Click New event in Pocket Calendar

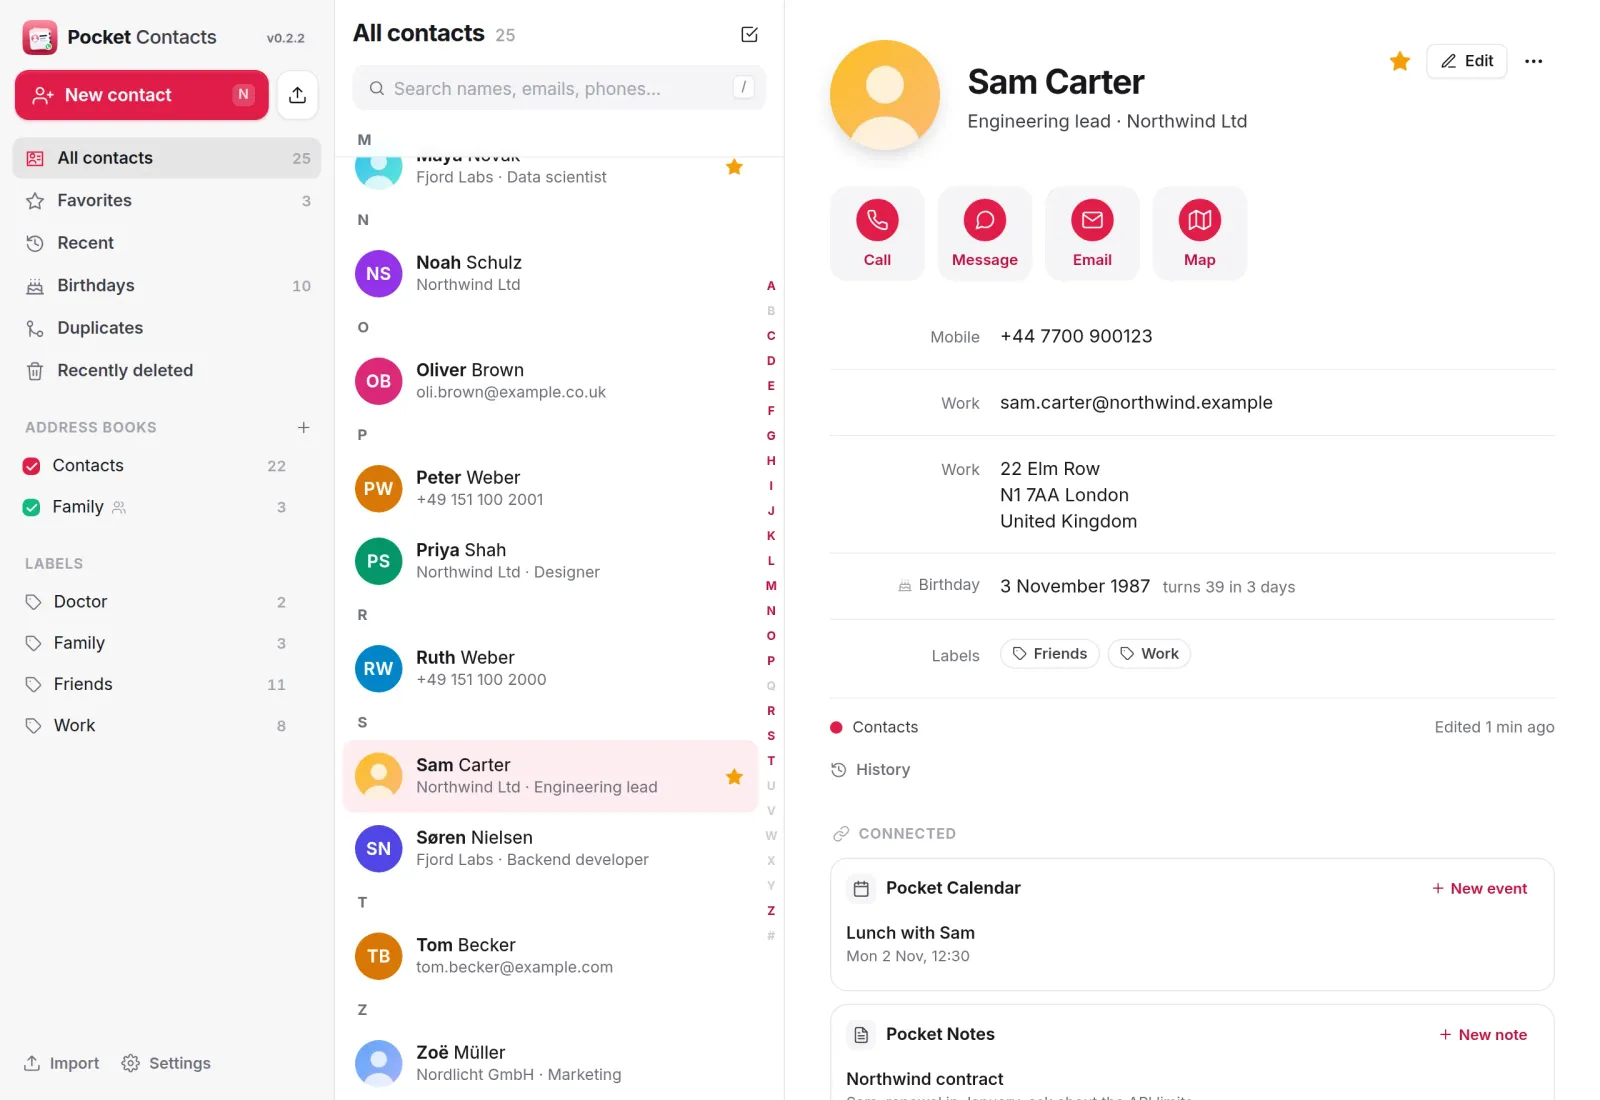point(1479,888)
